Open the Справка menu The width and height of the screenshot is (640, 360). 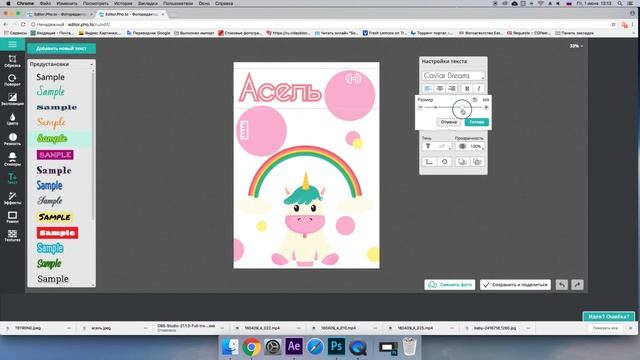224,3
